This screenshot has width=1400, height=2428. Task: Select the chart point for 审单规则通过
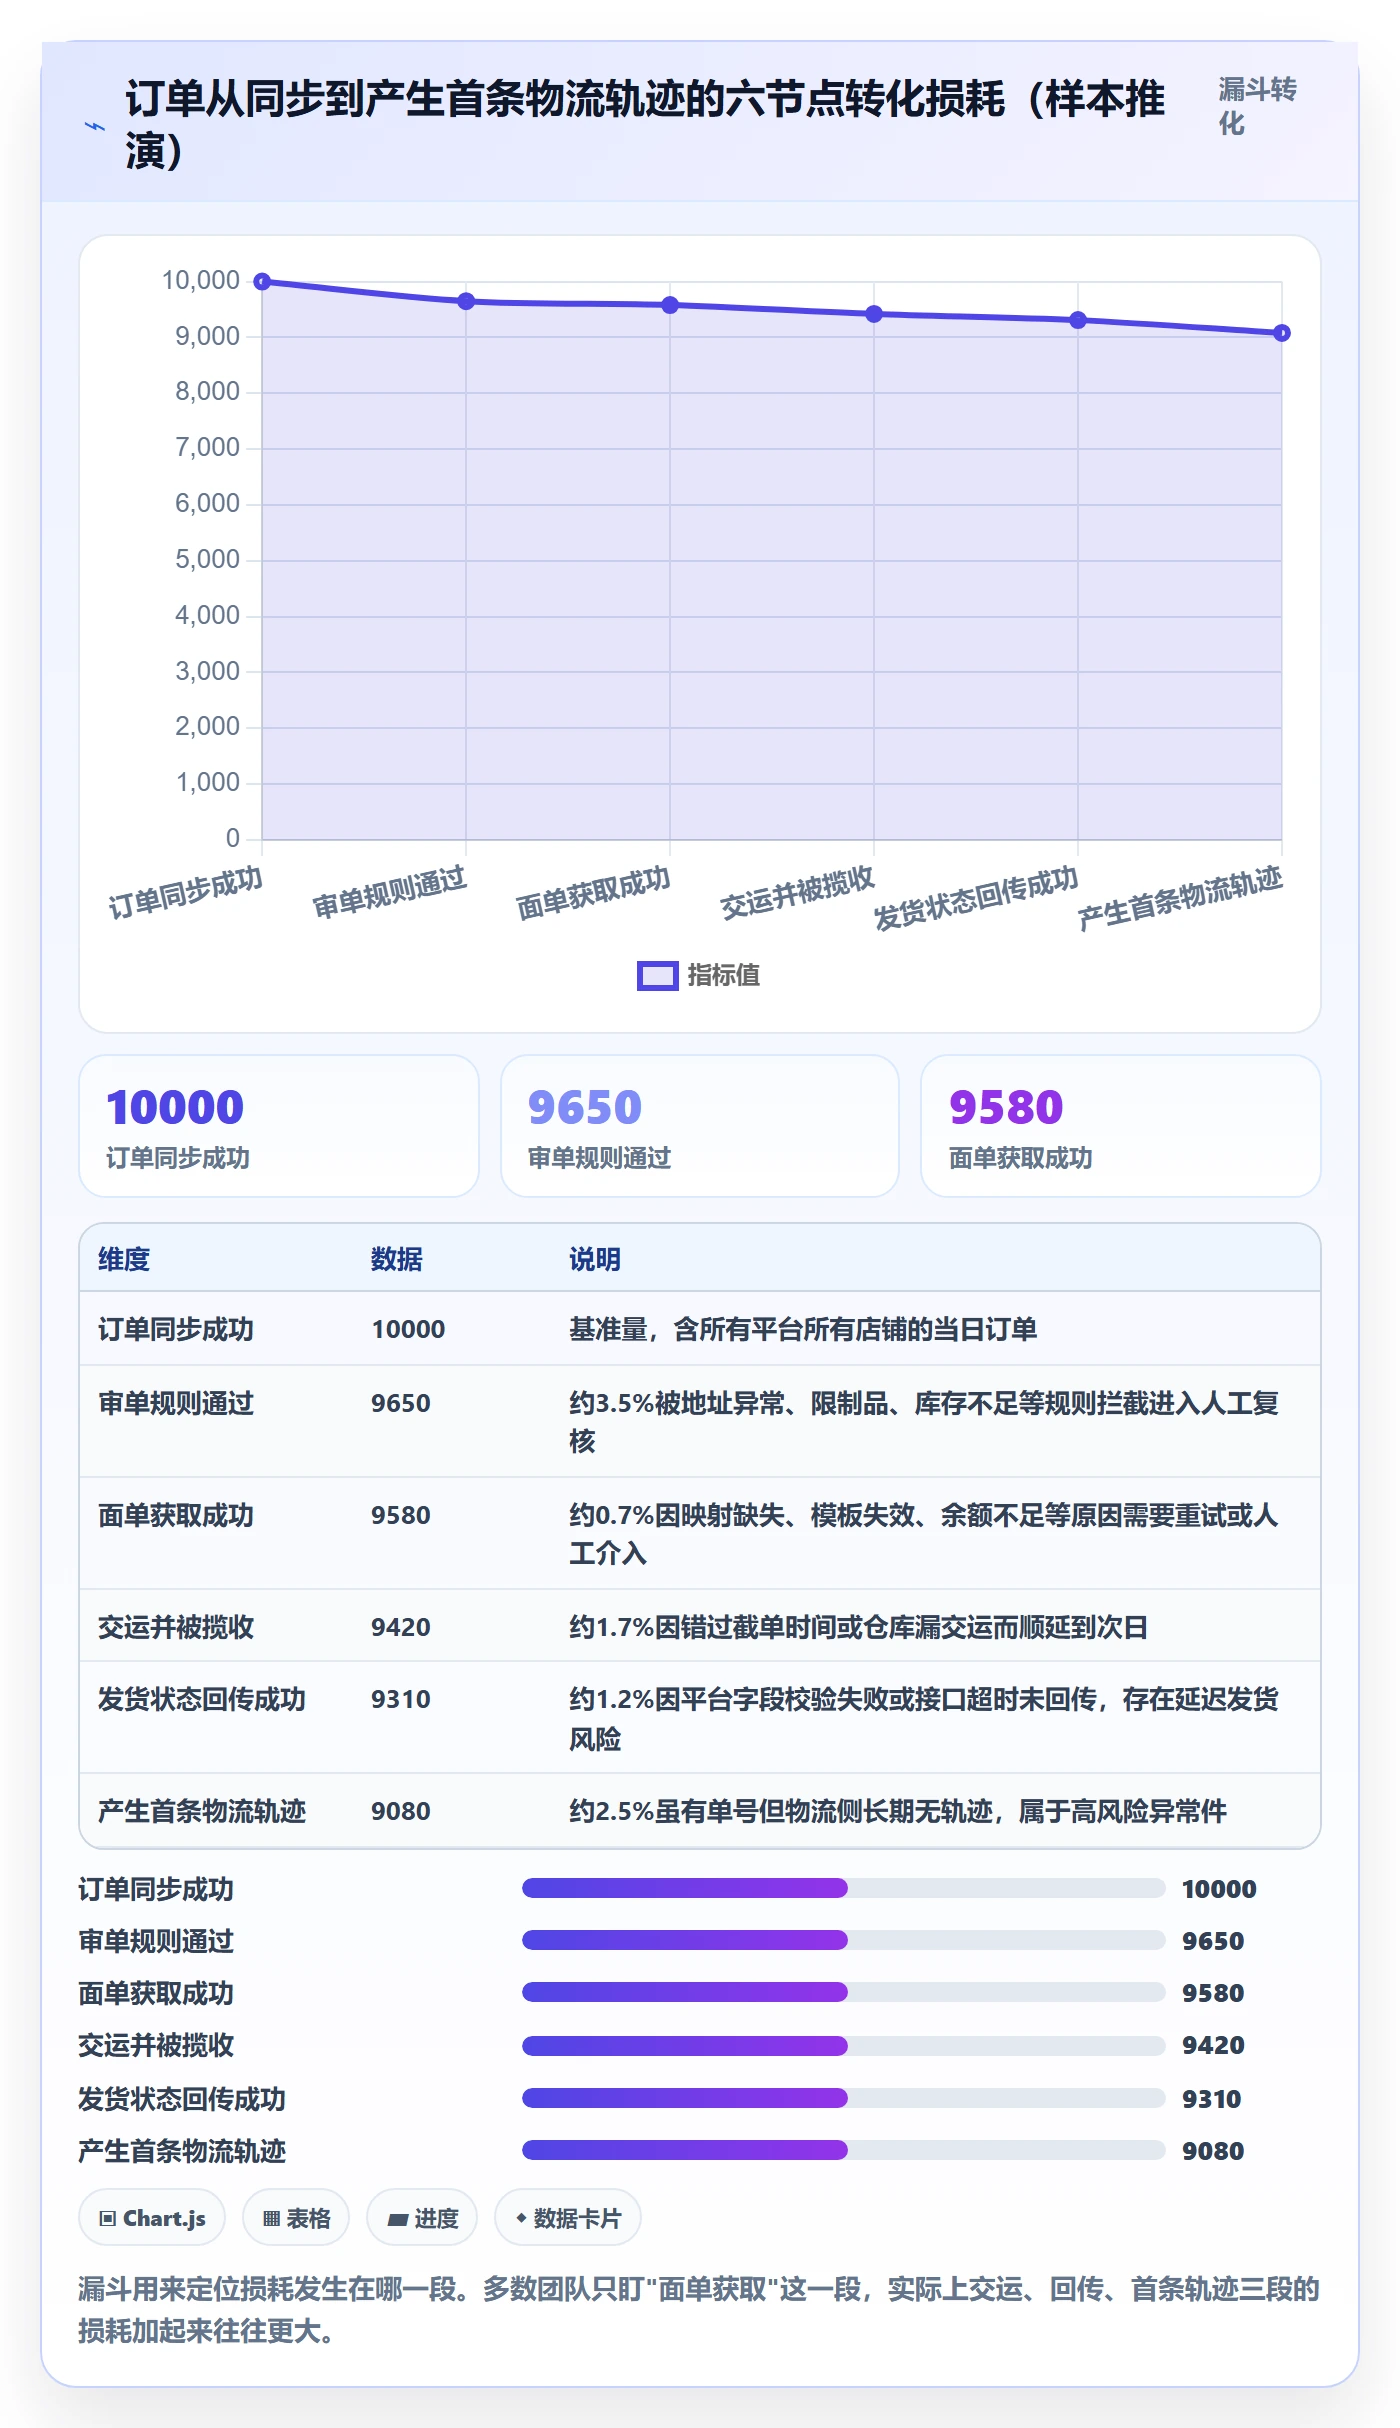click(466, 301)
